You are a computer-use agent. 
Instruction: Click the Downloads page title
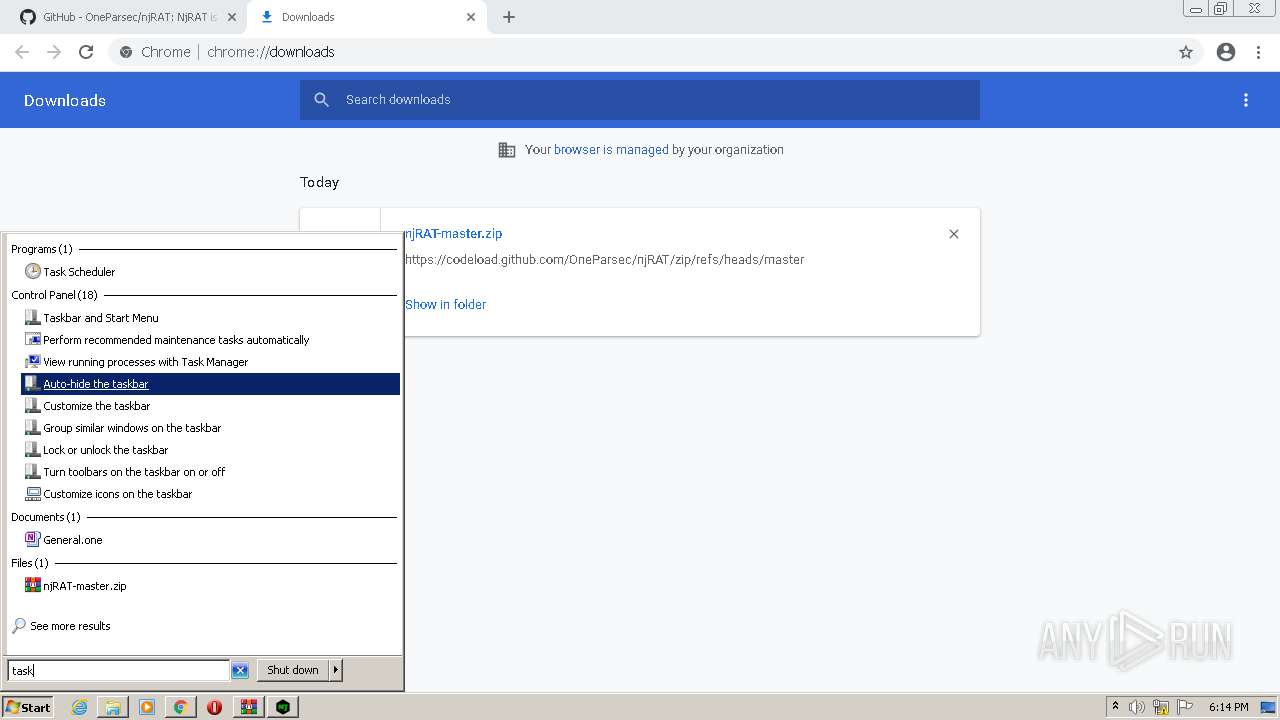[x=65, y=100]
